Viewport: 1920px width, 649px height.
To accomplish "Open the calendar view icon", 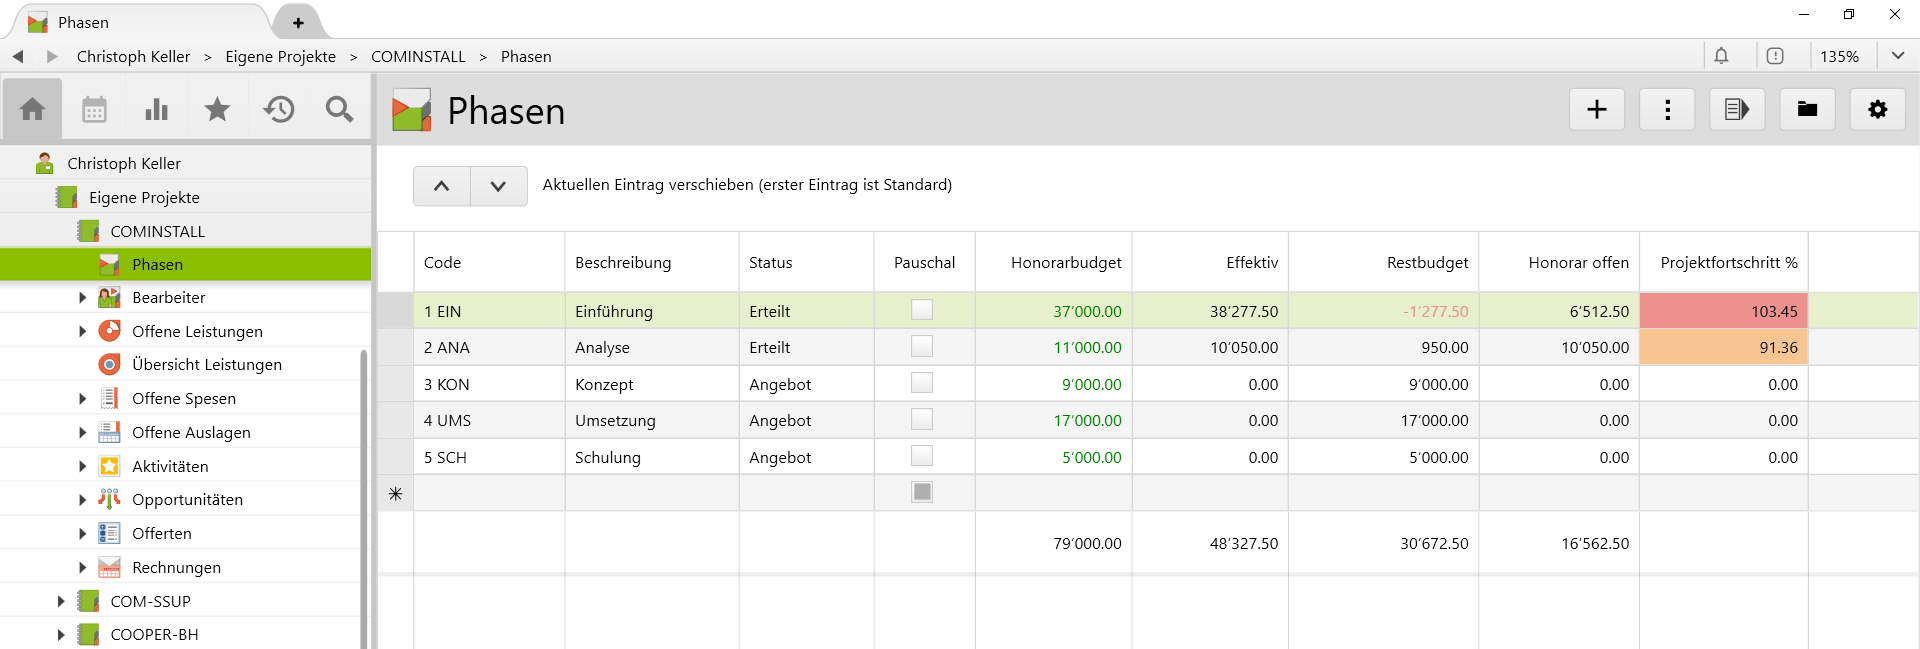I will pyautogui.click(x=94, y=110).
